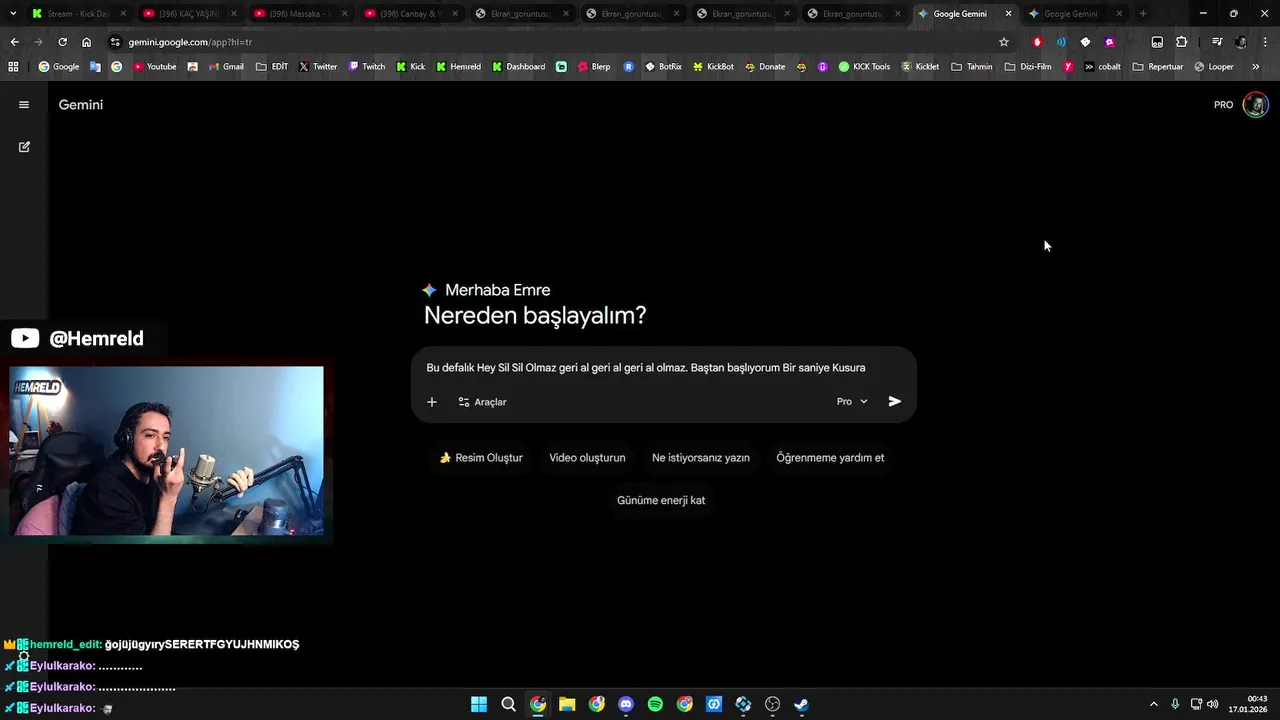
Task: Open the Twitch bookmark
Action: 366,67
